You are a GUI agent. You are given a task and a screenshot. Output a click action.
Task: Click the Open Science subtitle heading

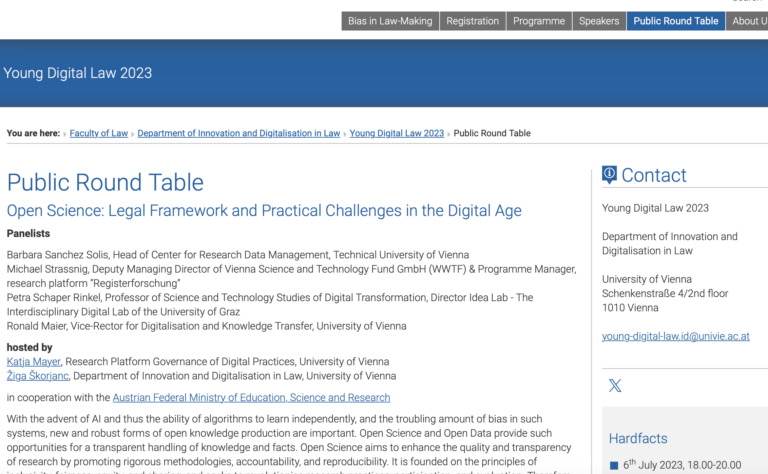264,211
